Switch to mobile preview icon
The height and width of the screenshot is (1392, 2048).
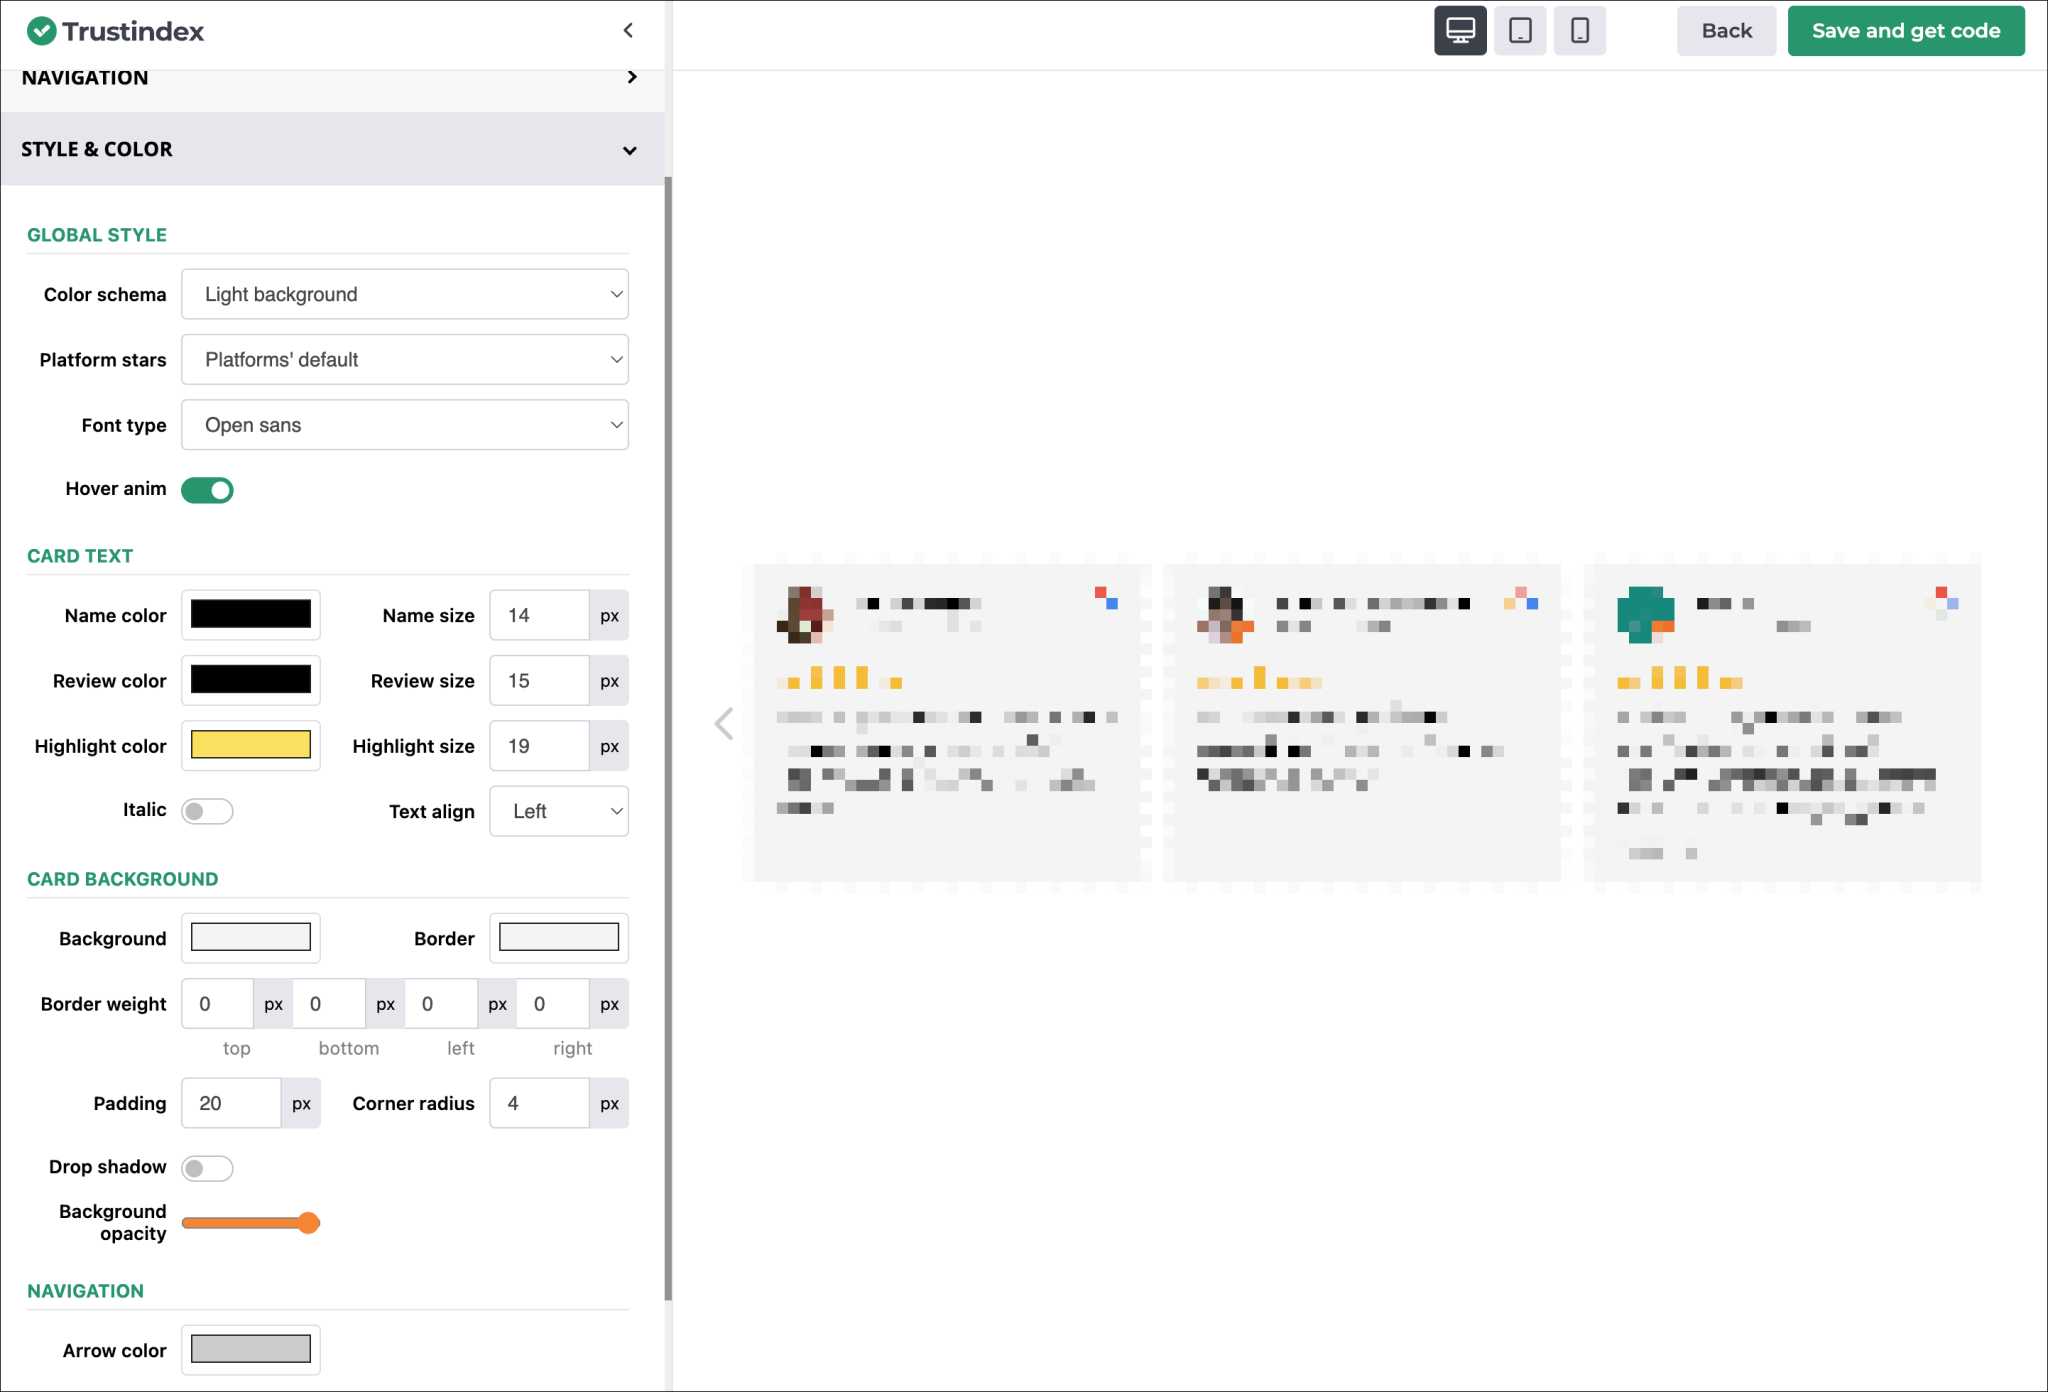1579,31
